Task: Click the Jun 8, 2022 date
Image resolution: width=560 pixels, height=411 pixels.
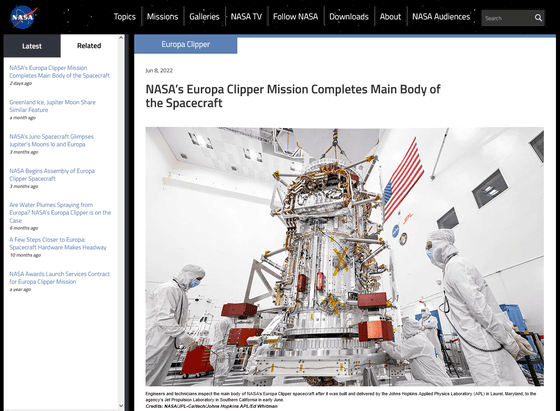Action: (x=159, y=71)
